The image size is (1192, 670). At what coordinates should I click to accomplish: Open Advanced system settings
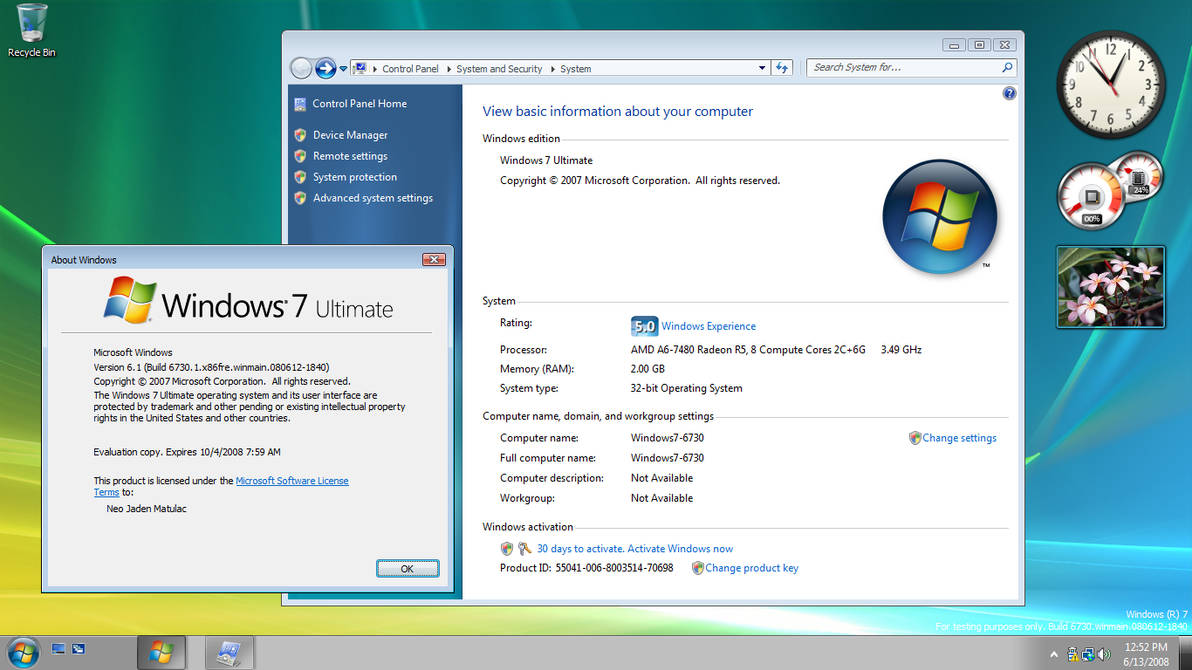click(372, 198)
